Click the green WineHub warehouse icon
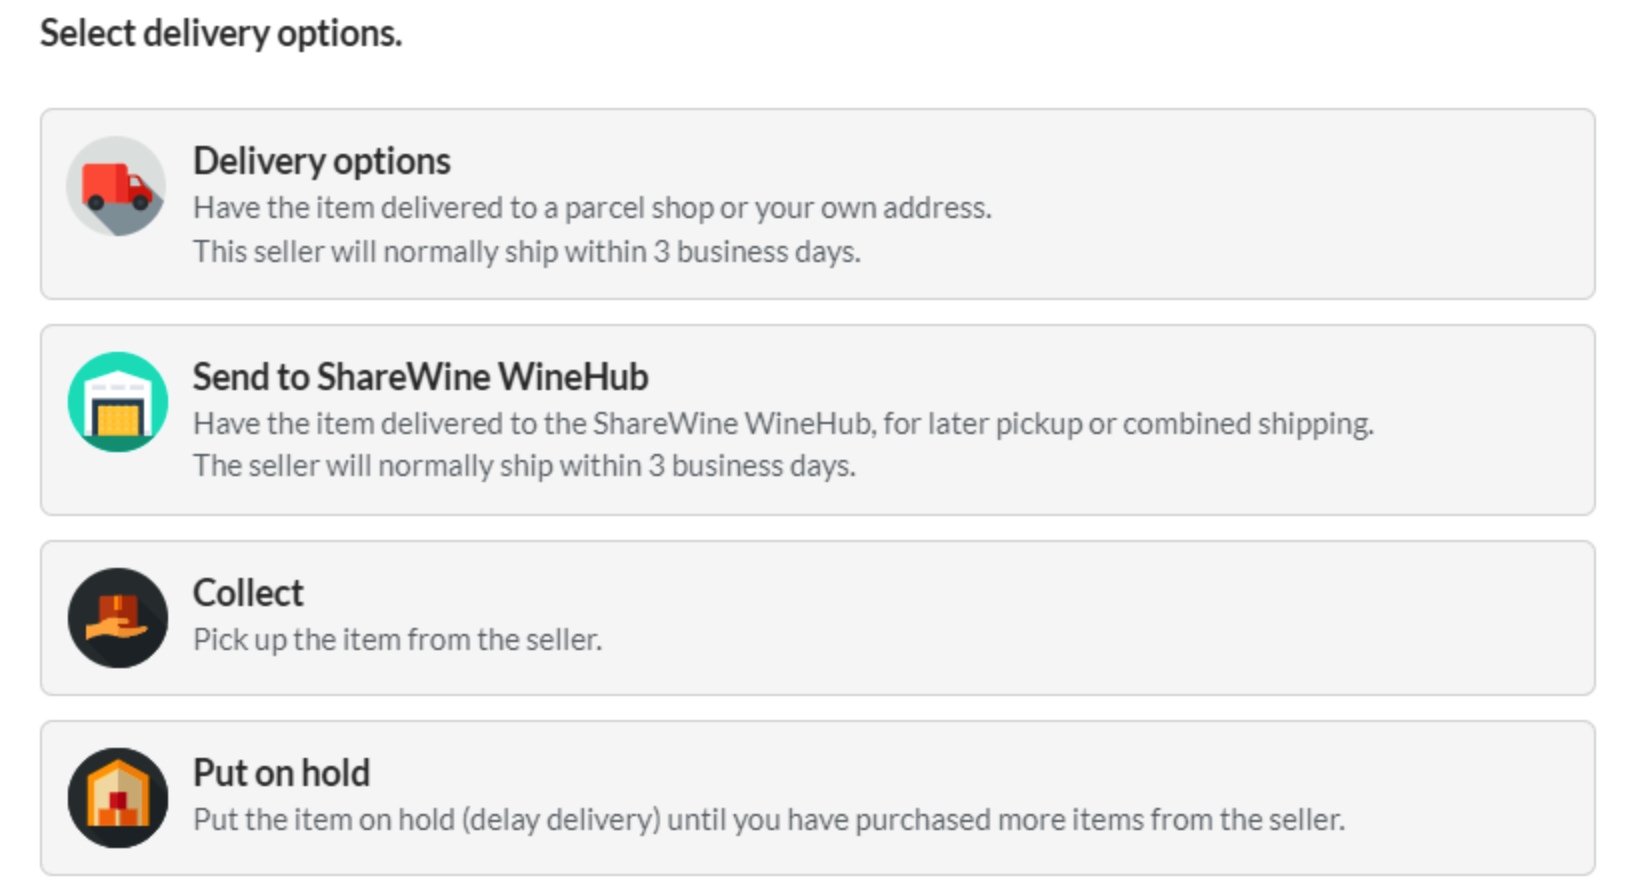The image size is (1632, 892). click(x=117, y=402)
